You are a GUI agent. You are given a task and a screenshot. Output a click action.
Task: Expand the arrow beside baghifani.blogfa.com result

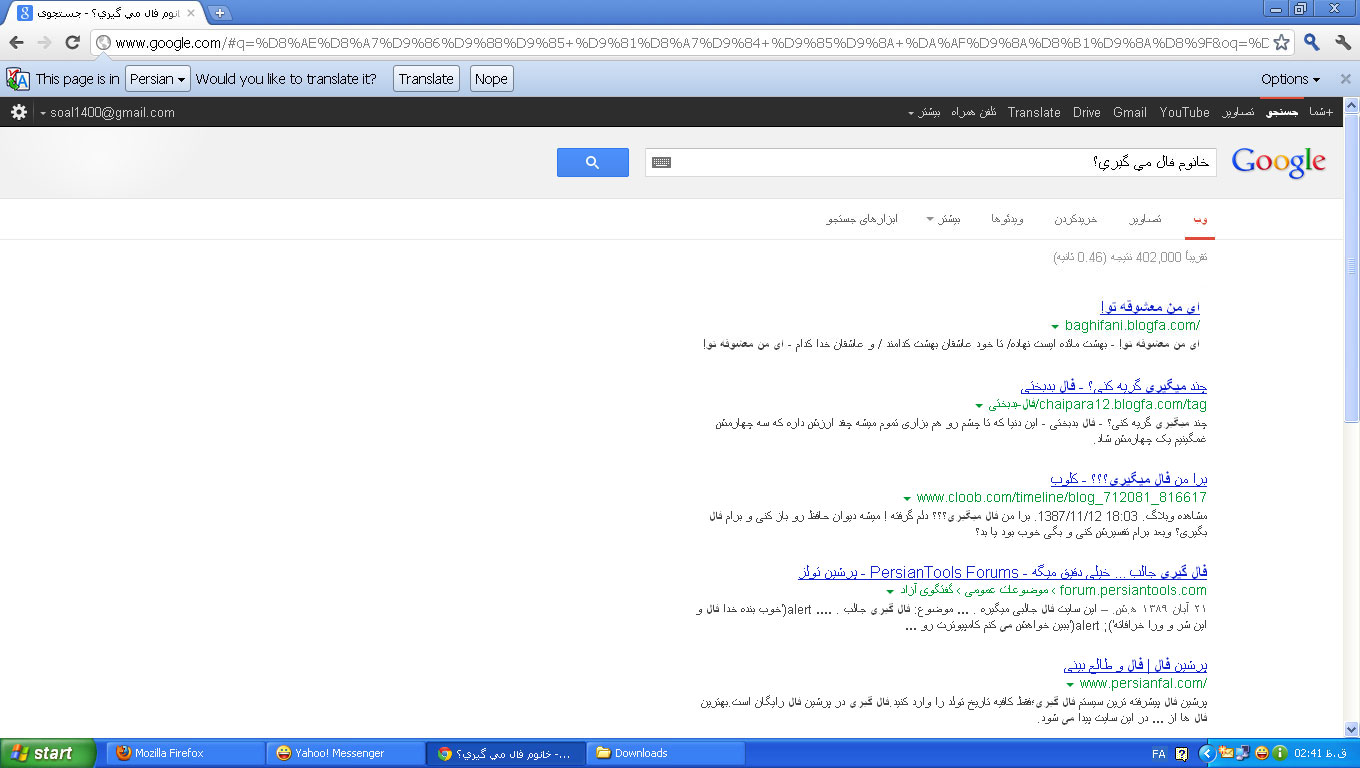[x=1055, y=327]
